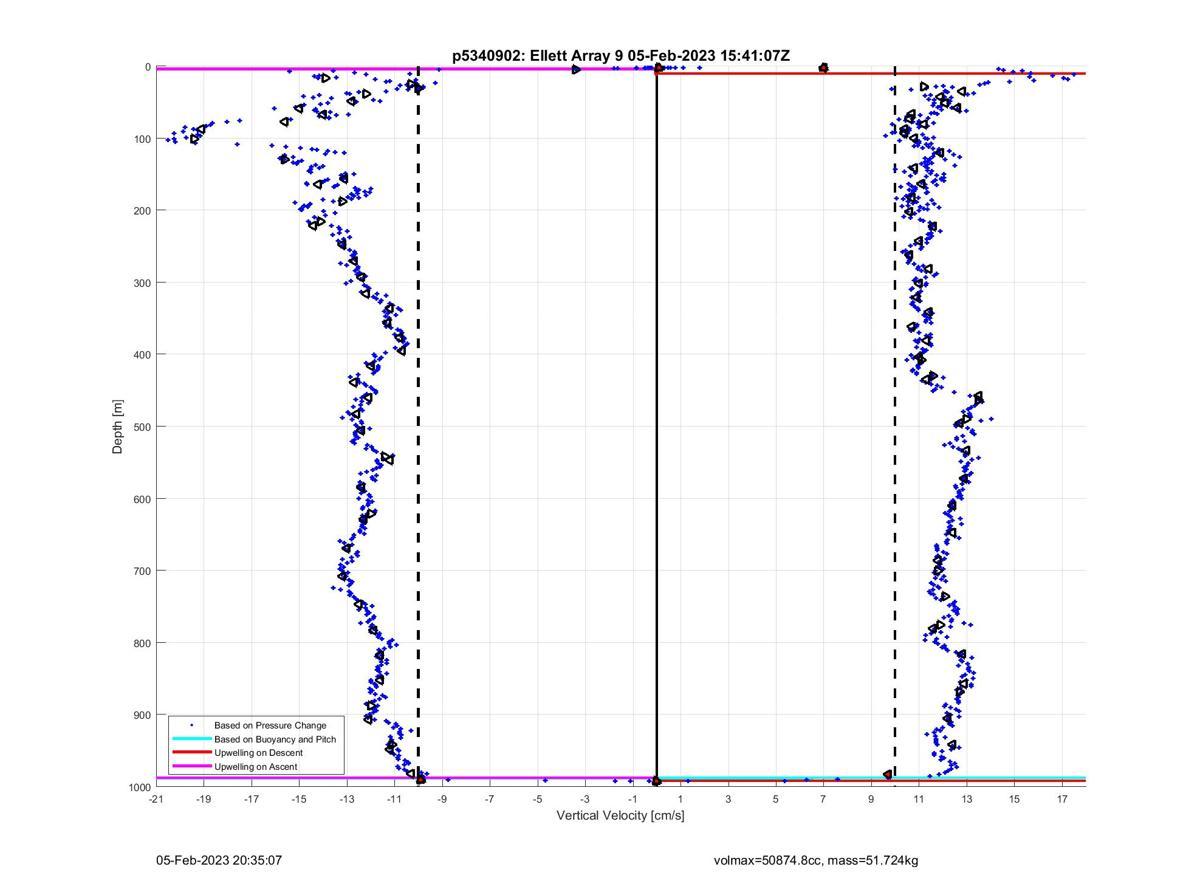Click legend entry 'Upwelling on Ascent'
Image resolution: width=1200 pixels, height=885 pixels.
[256, 766]
